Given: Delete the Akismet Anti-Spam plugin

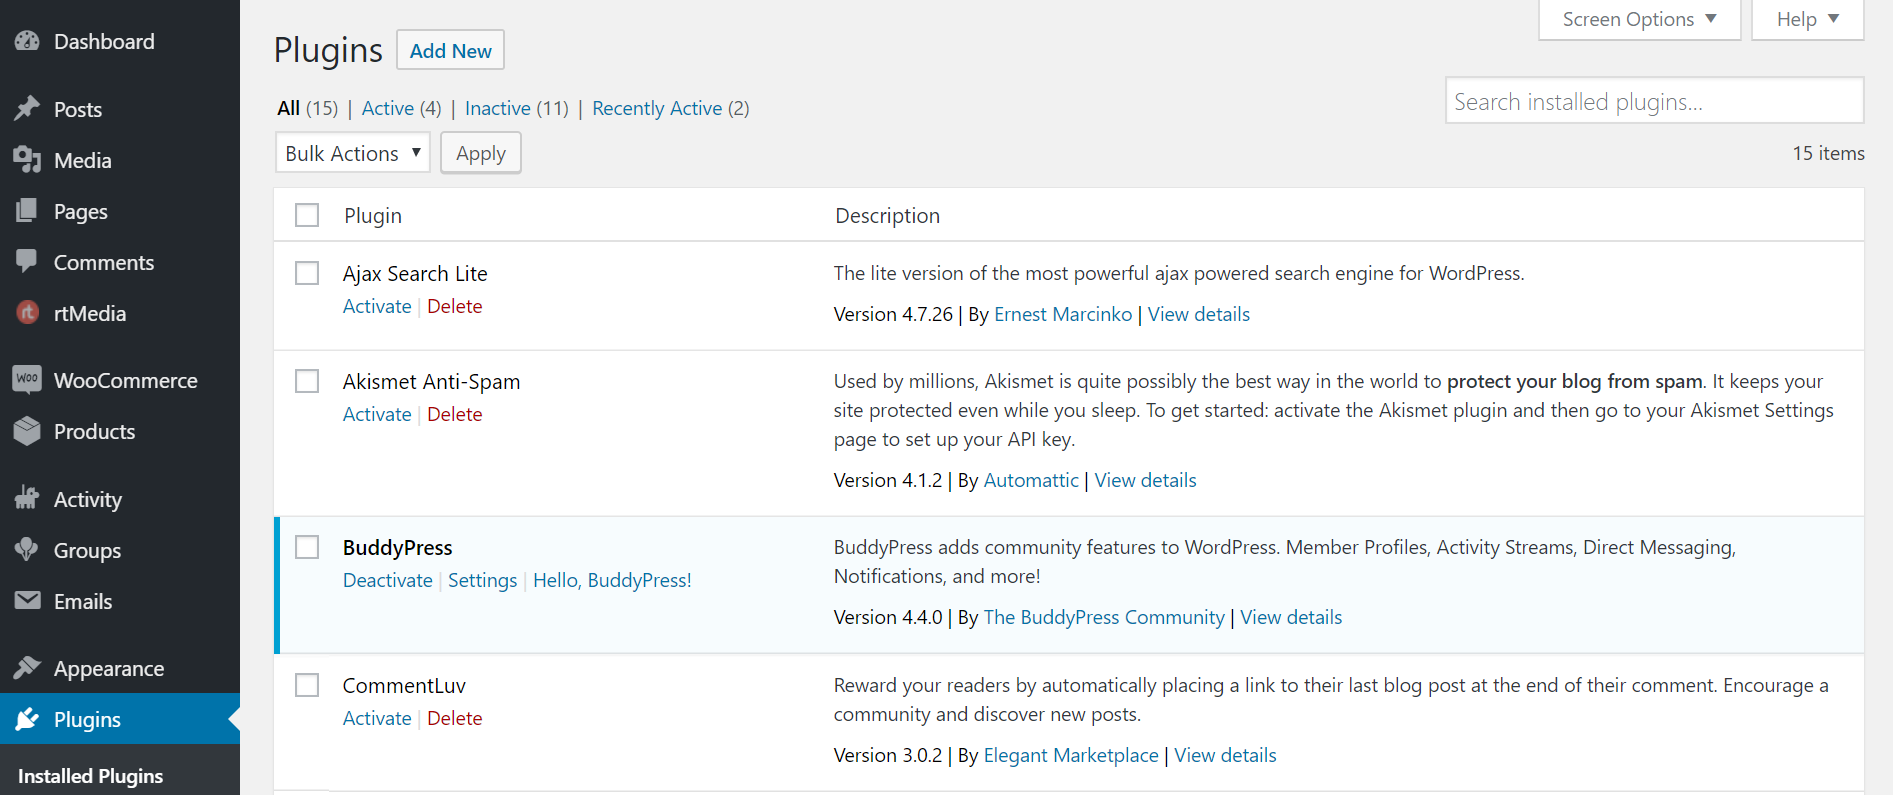Looking at the screenshot, I should [x=454, y=414].
